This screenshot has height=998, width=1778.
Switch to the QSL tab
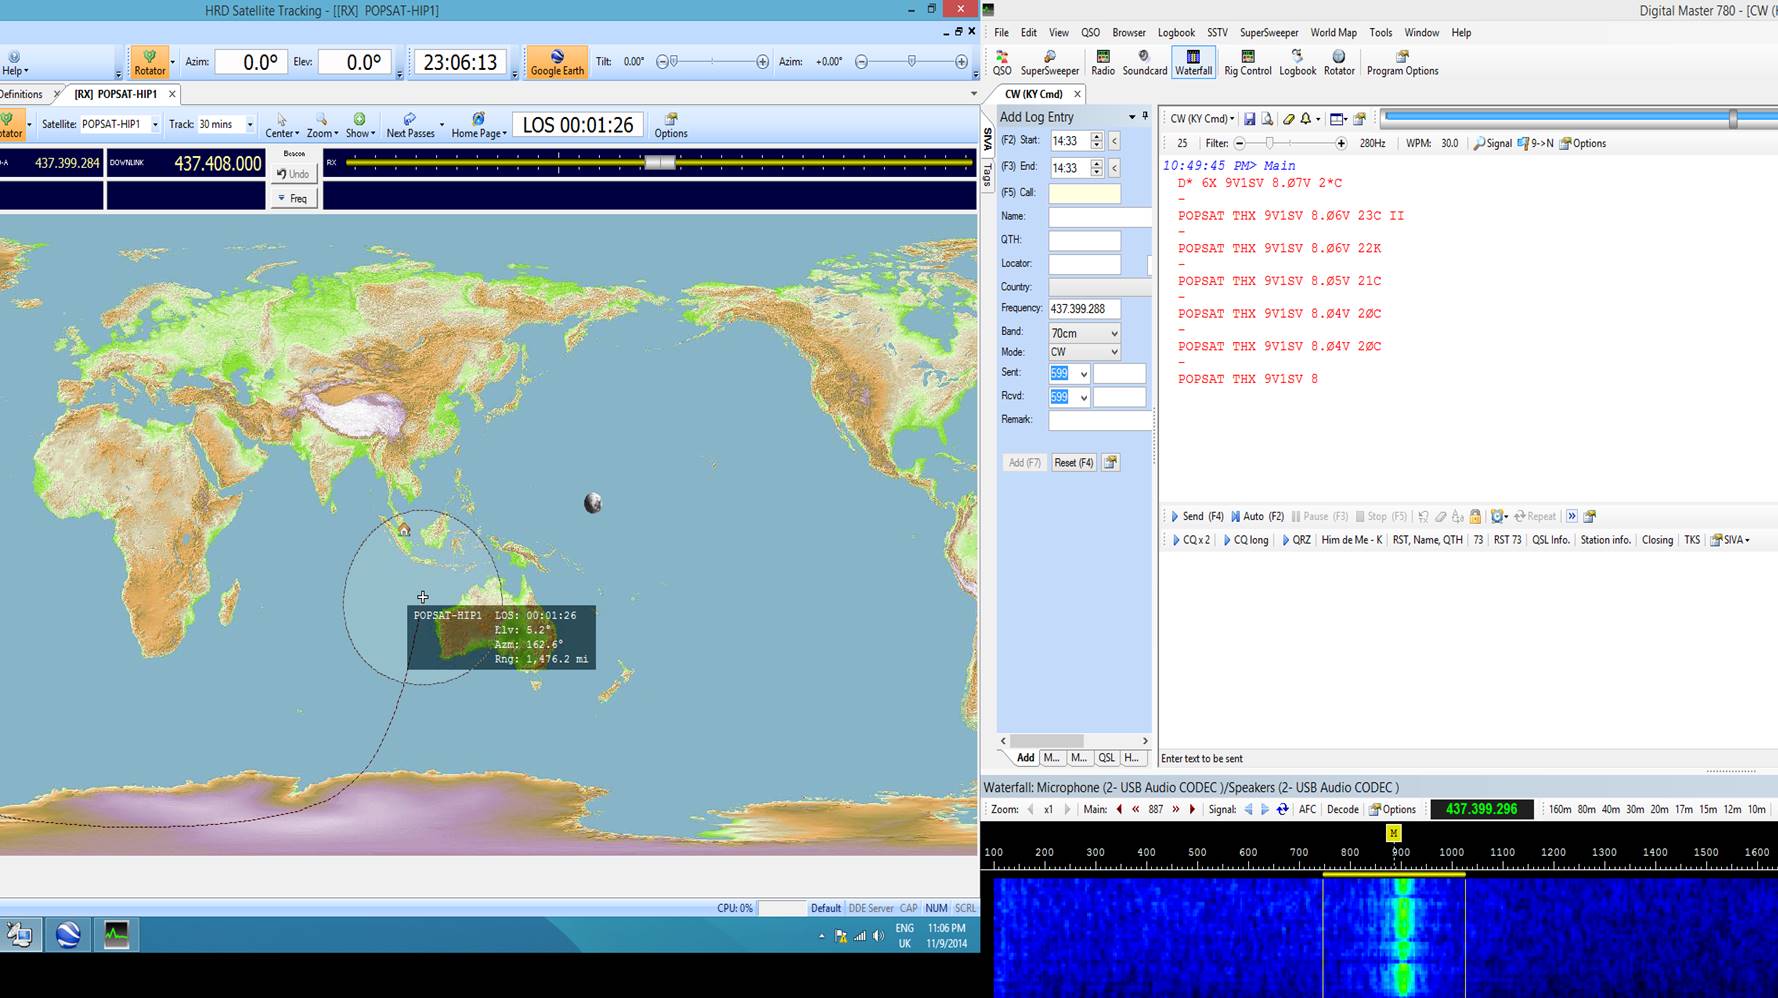pos(1106,758)
